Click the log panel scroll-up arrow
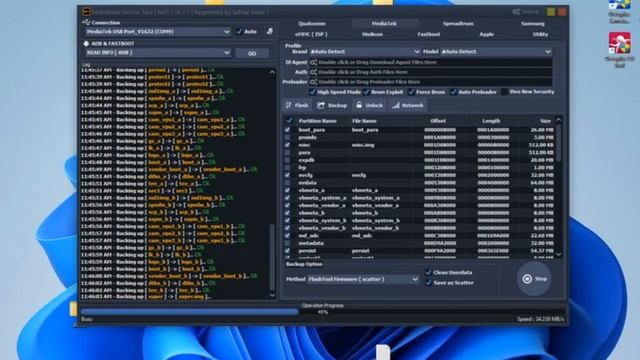This screenshot has width=640, height=360. [x=272, y=72]
